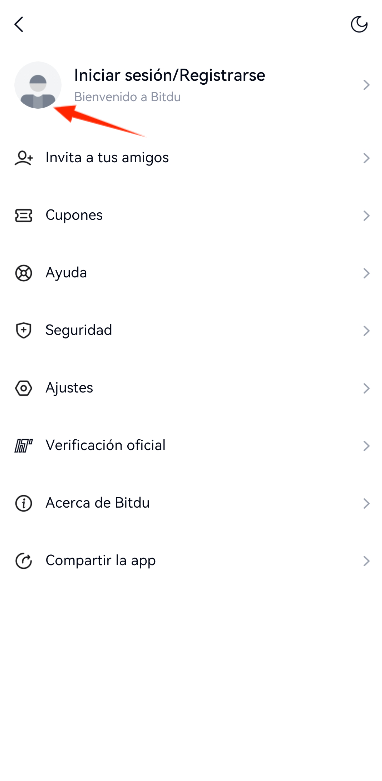Click the invite friends person-plus icon
Viewport: 382px width, 781px height.
pos(23,158)
